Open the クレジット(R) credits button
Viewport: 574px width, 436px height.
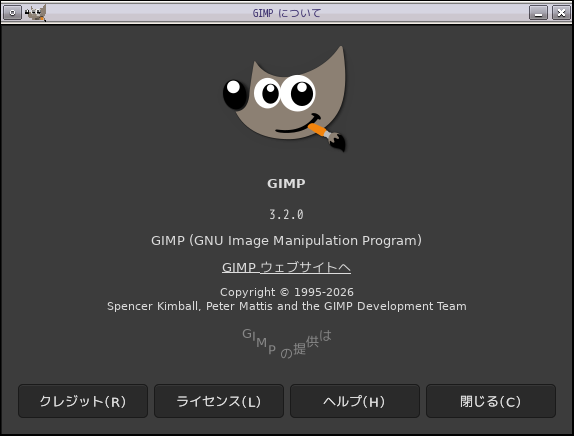coord(83,401)
